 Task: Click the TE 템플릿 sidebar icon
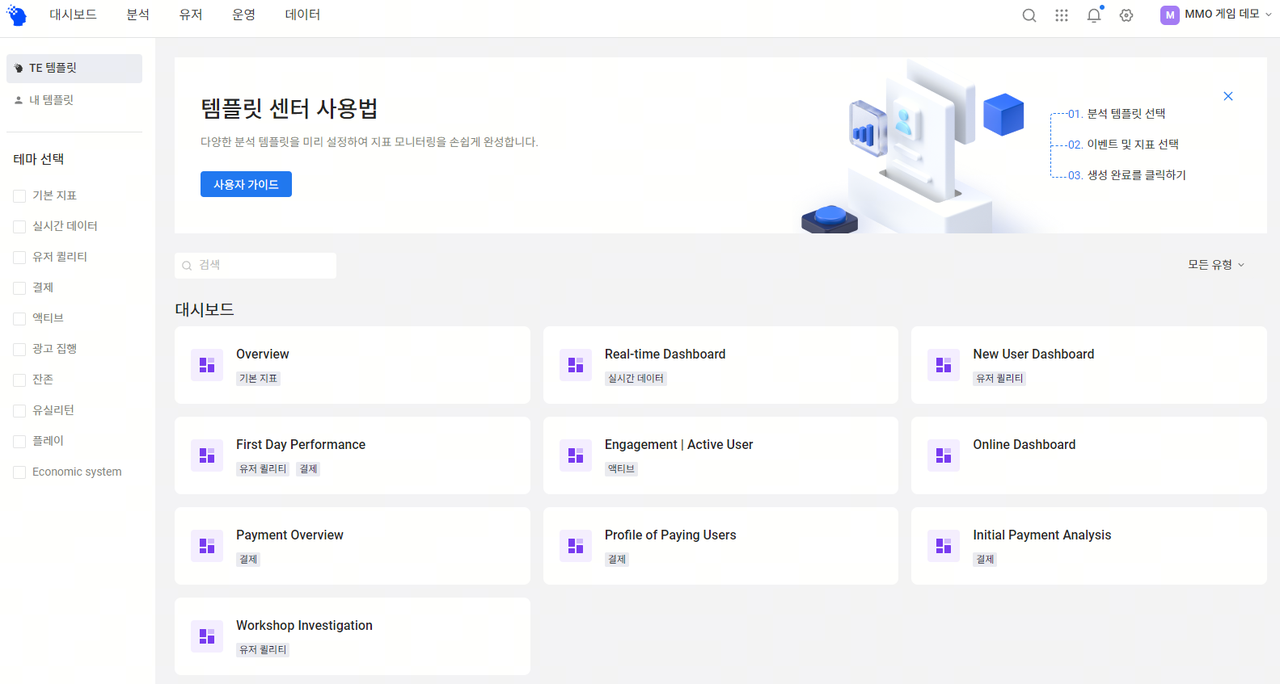19,69
